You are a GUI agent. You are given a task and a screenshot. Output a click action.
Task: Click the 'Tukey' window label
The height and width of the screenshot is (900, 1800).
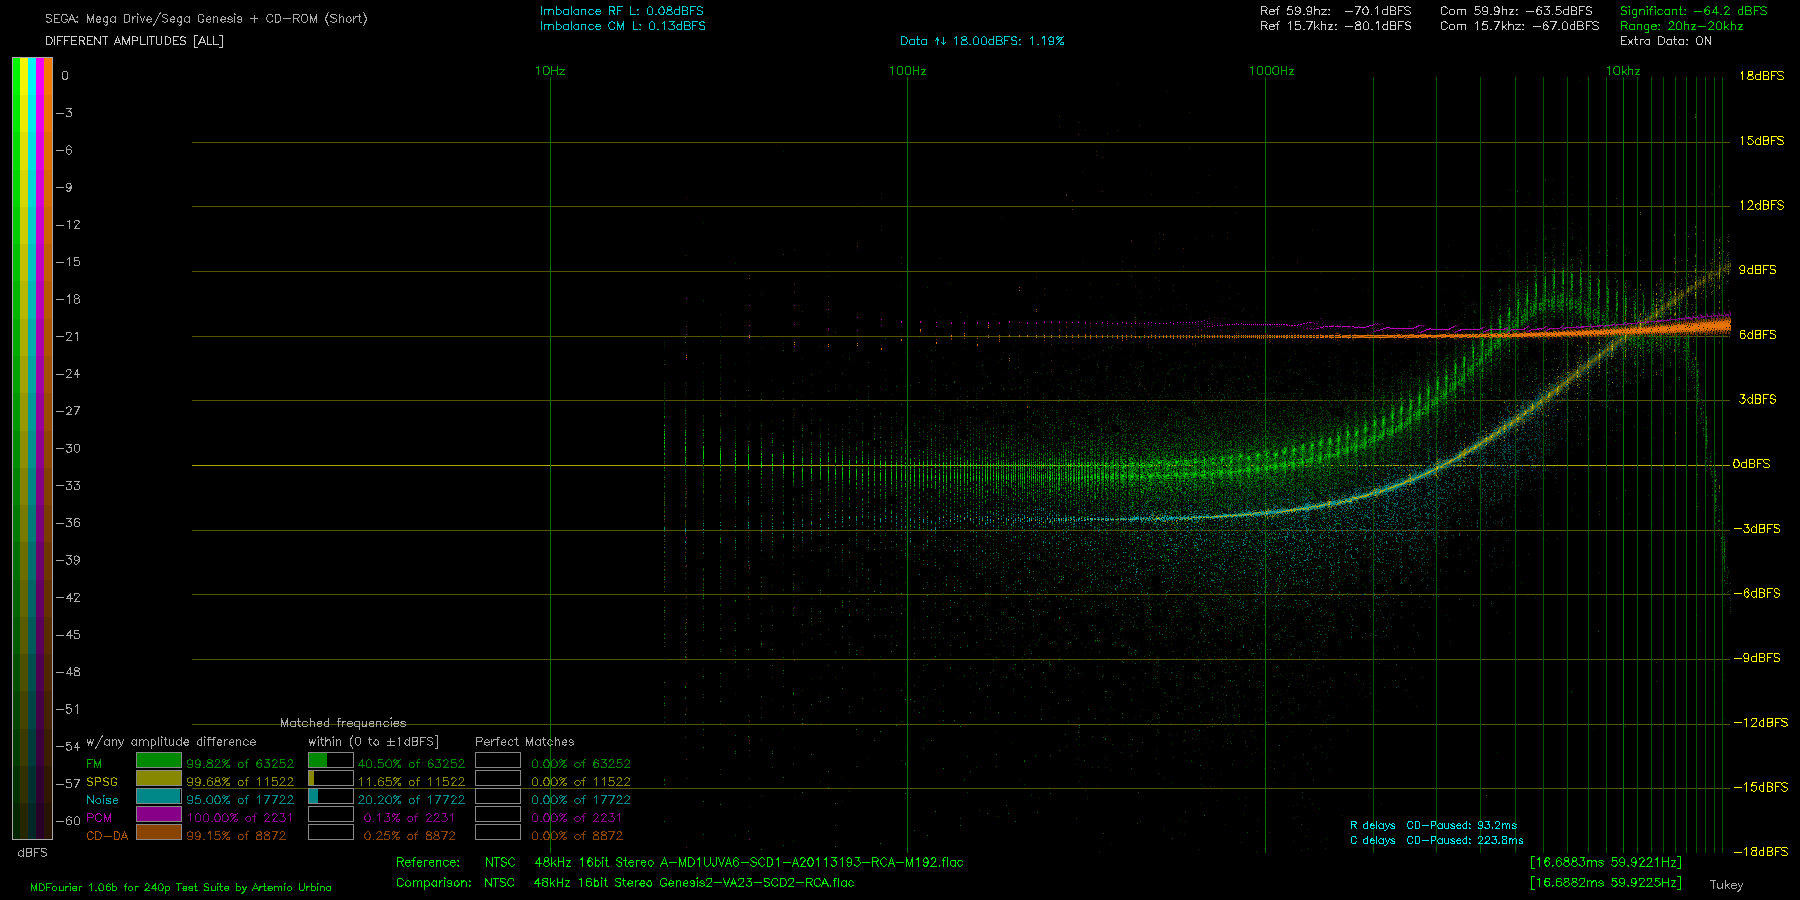(1726, 885)
